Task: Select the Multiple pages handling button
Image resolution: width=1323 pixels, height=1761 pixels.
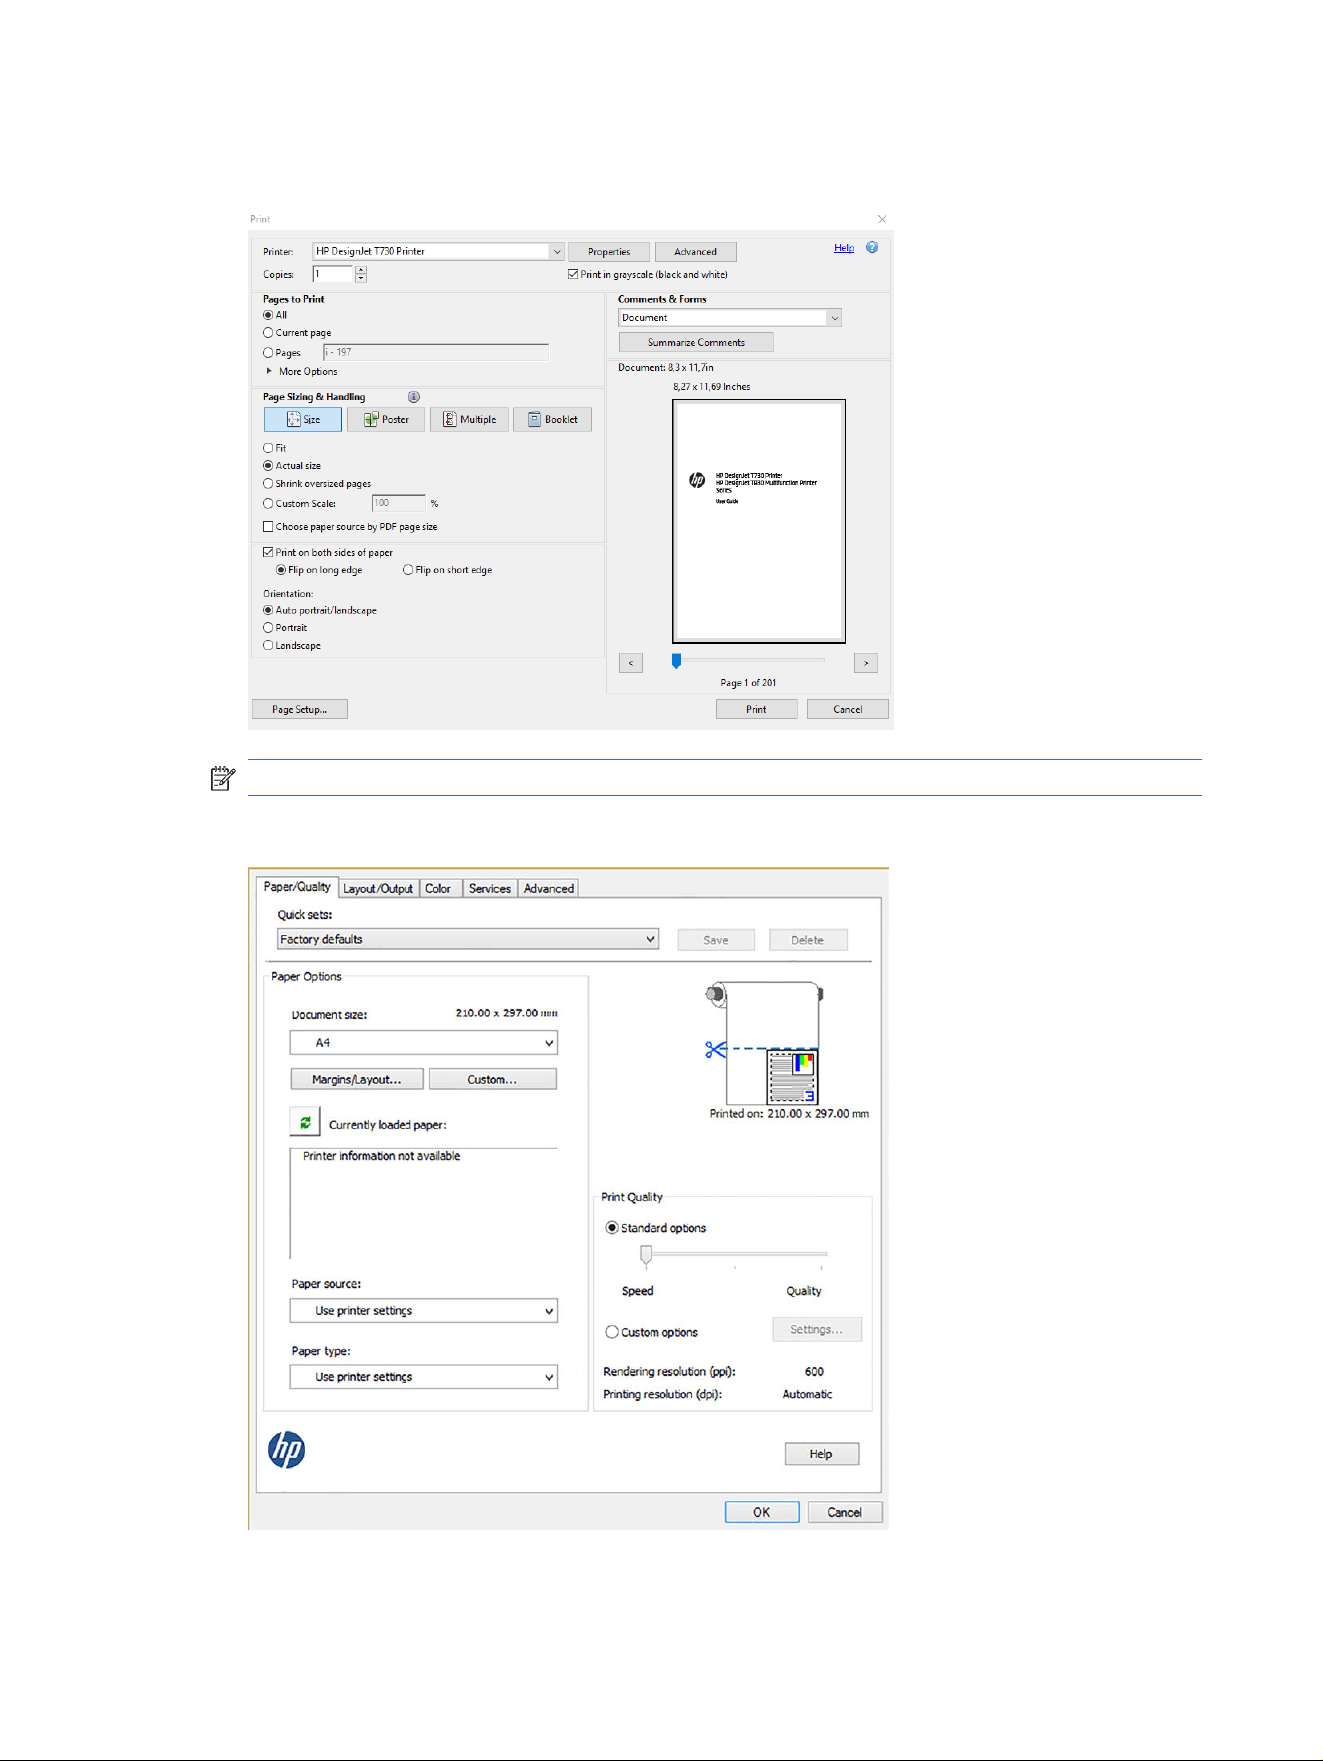Action: point(469,419)
